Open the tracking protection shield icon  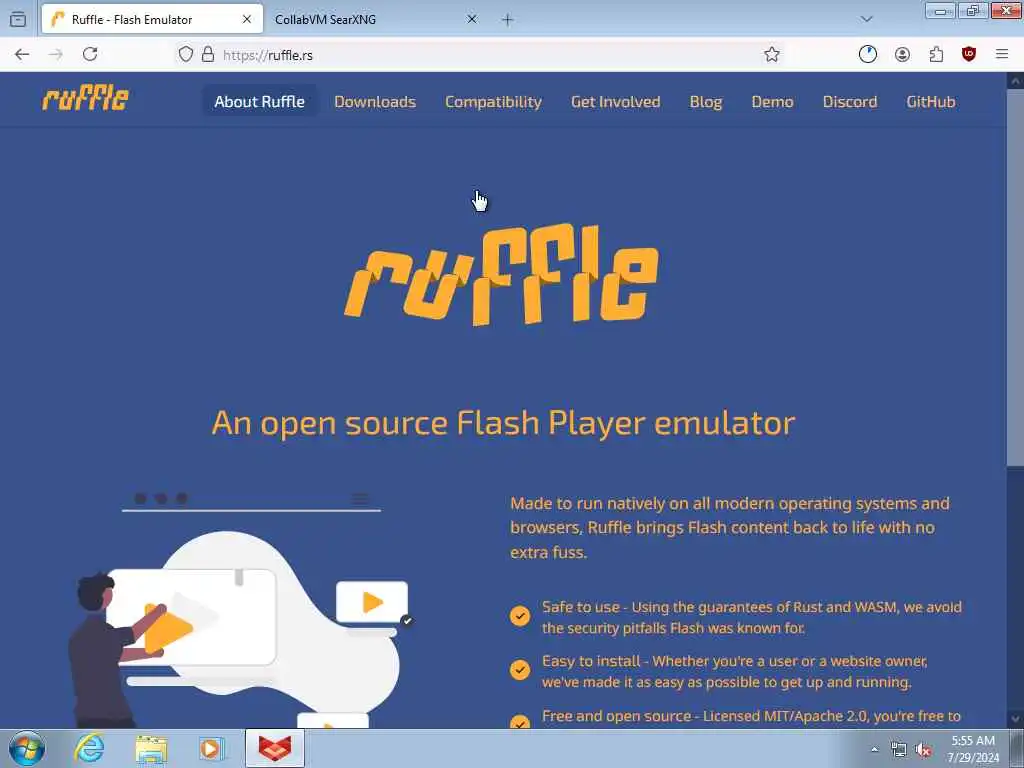point(186,55)
